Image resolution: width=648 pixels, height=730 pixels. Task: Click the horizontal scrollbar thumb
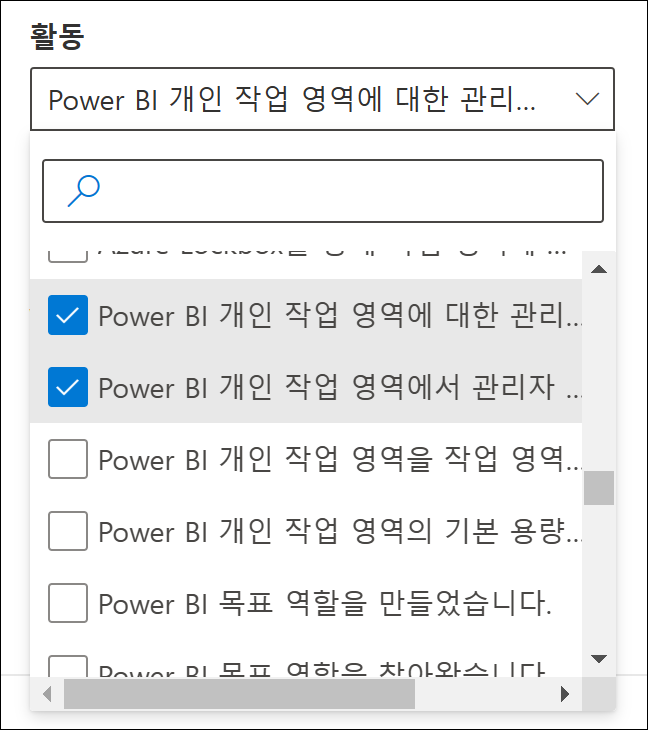239,694
